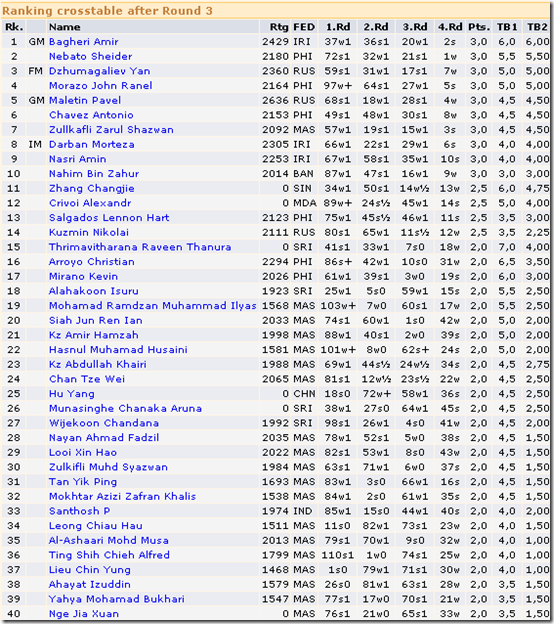Open Zhang Changjie player link
The height and width of the screenshot is (624, 554).
click(x=92, y=188)
